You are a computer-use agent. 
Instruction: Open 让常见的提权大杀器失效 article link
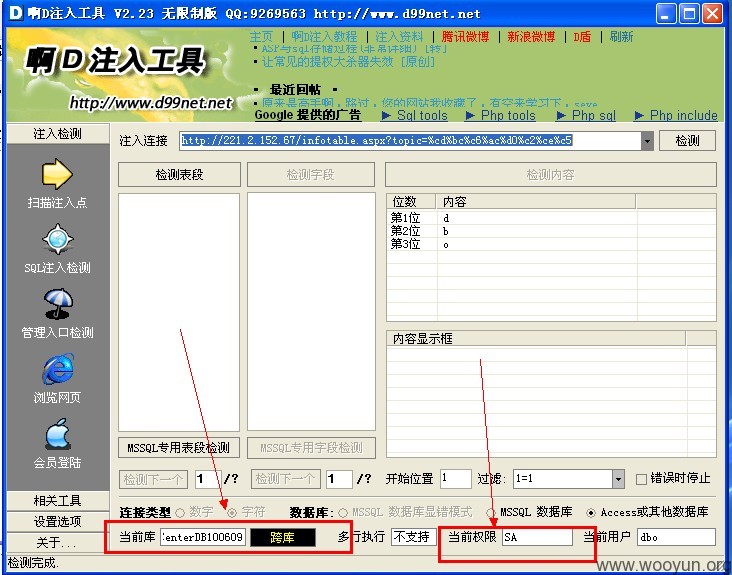[348, 62]
